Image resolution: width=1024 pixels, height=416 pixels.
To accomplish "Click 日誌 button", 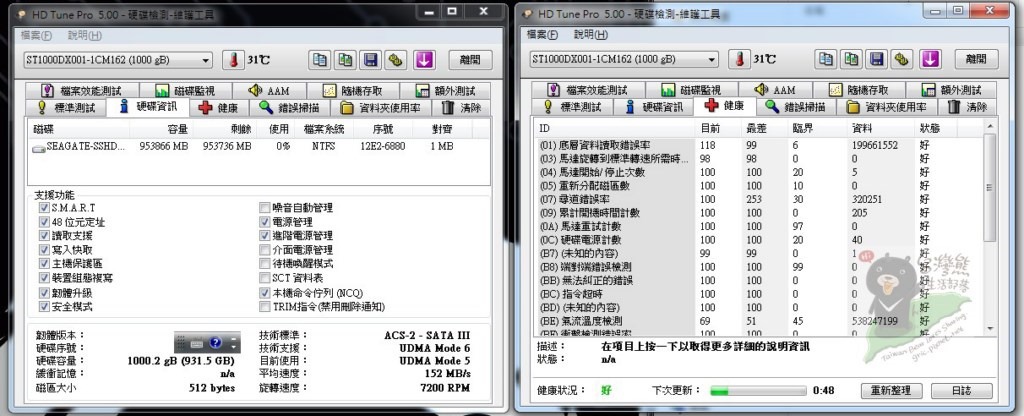I will [962, 391].
